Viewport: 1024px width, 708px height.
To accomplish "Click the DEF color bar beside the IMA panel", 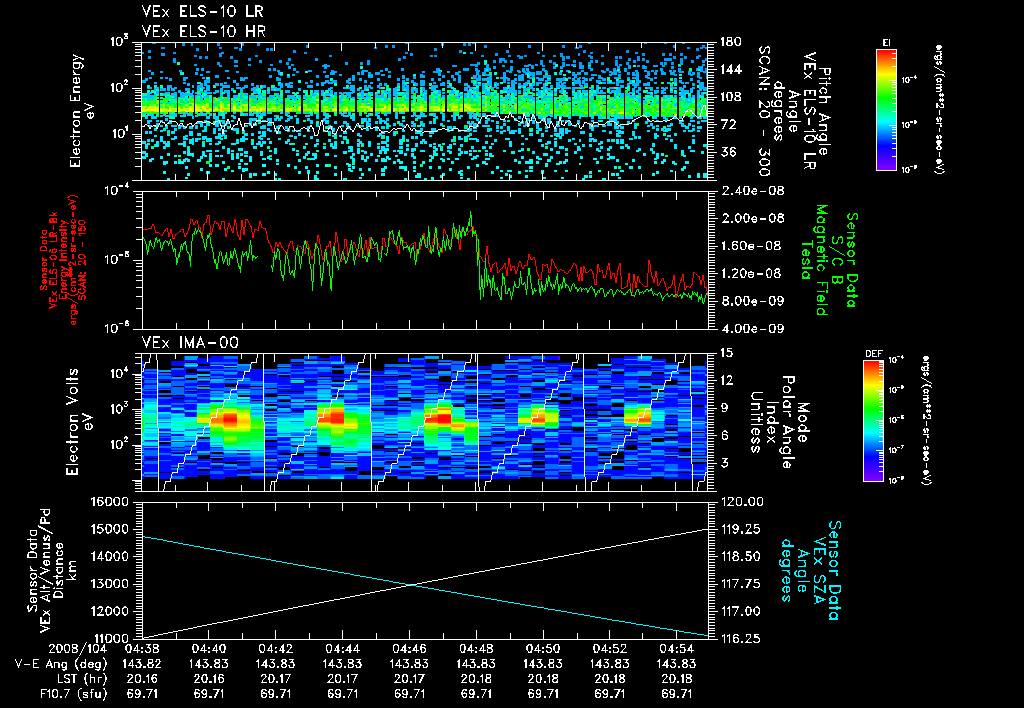I will pos(874,421).
